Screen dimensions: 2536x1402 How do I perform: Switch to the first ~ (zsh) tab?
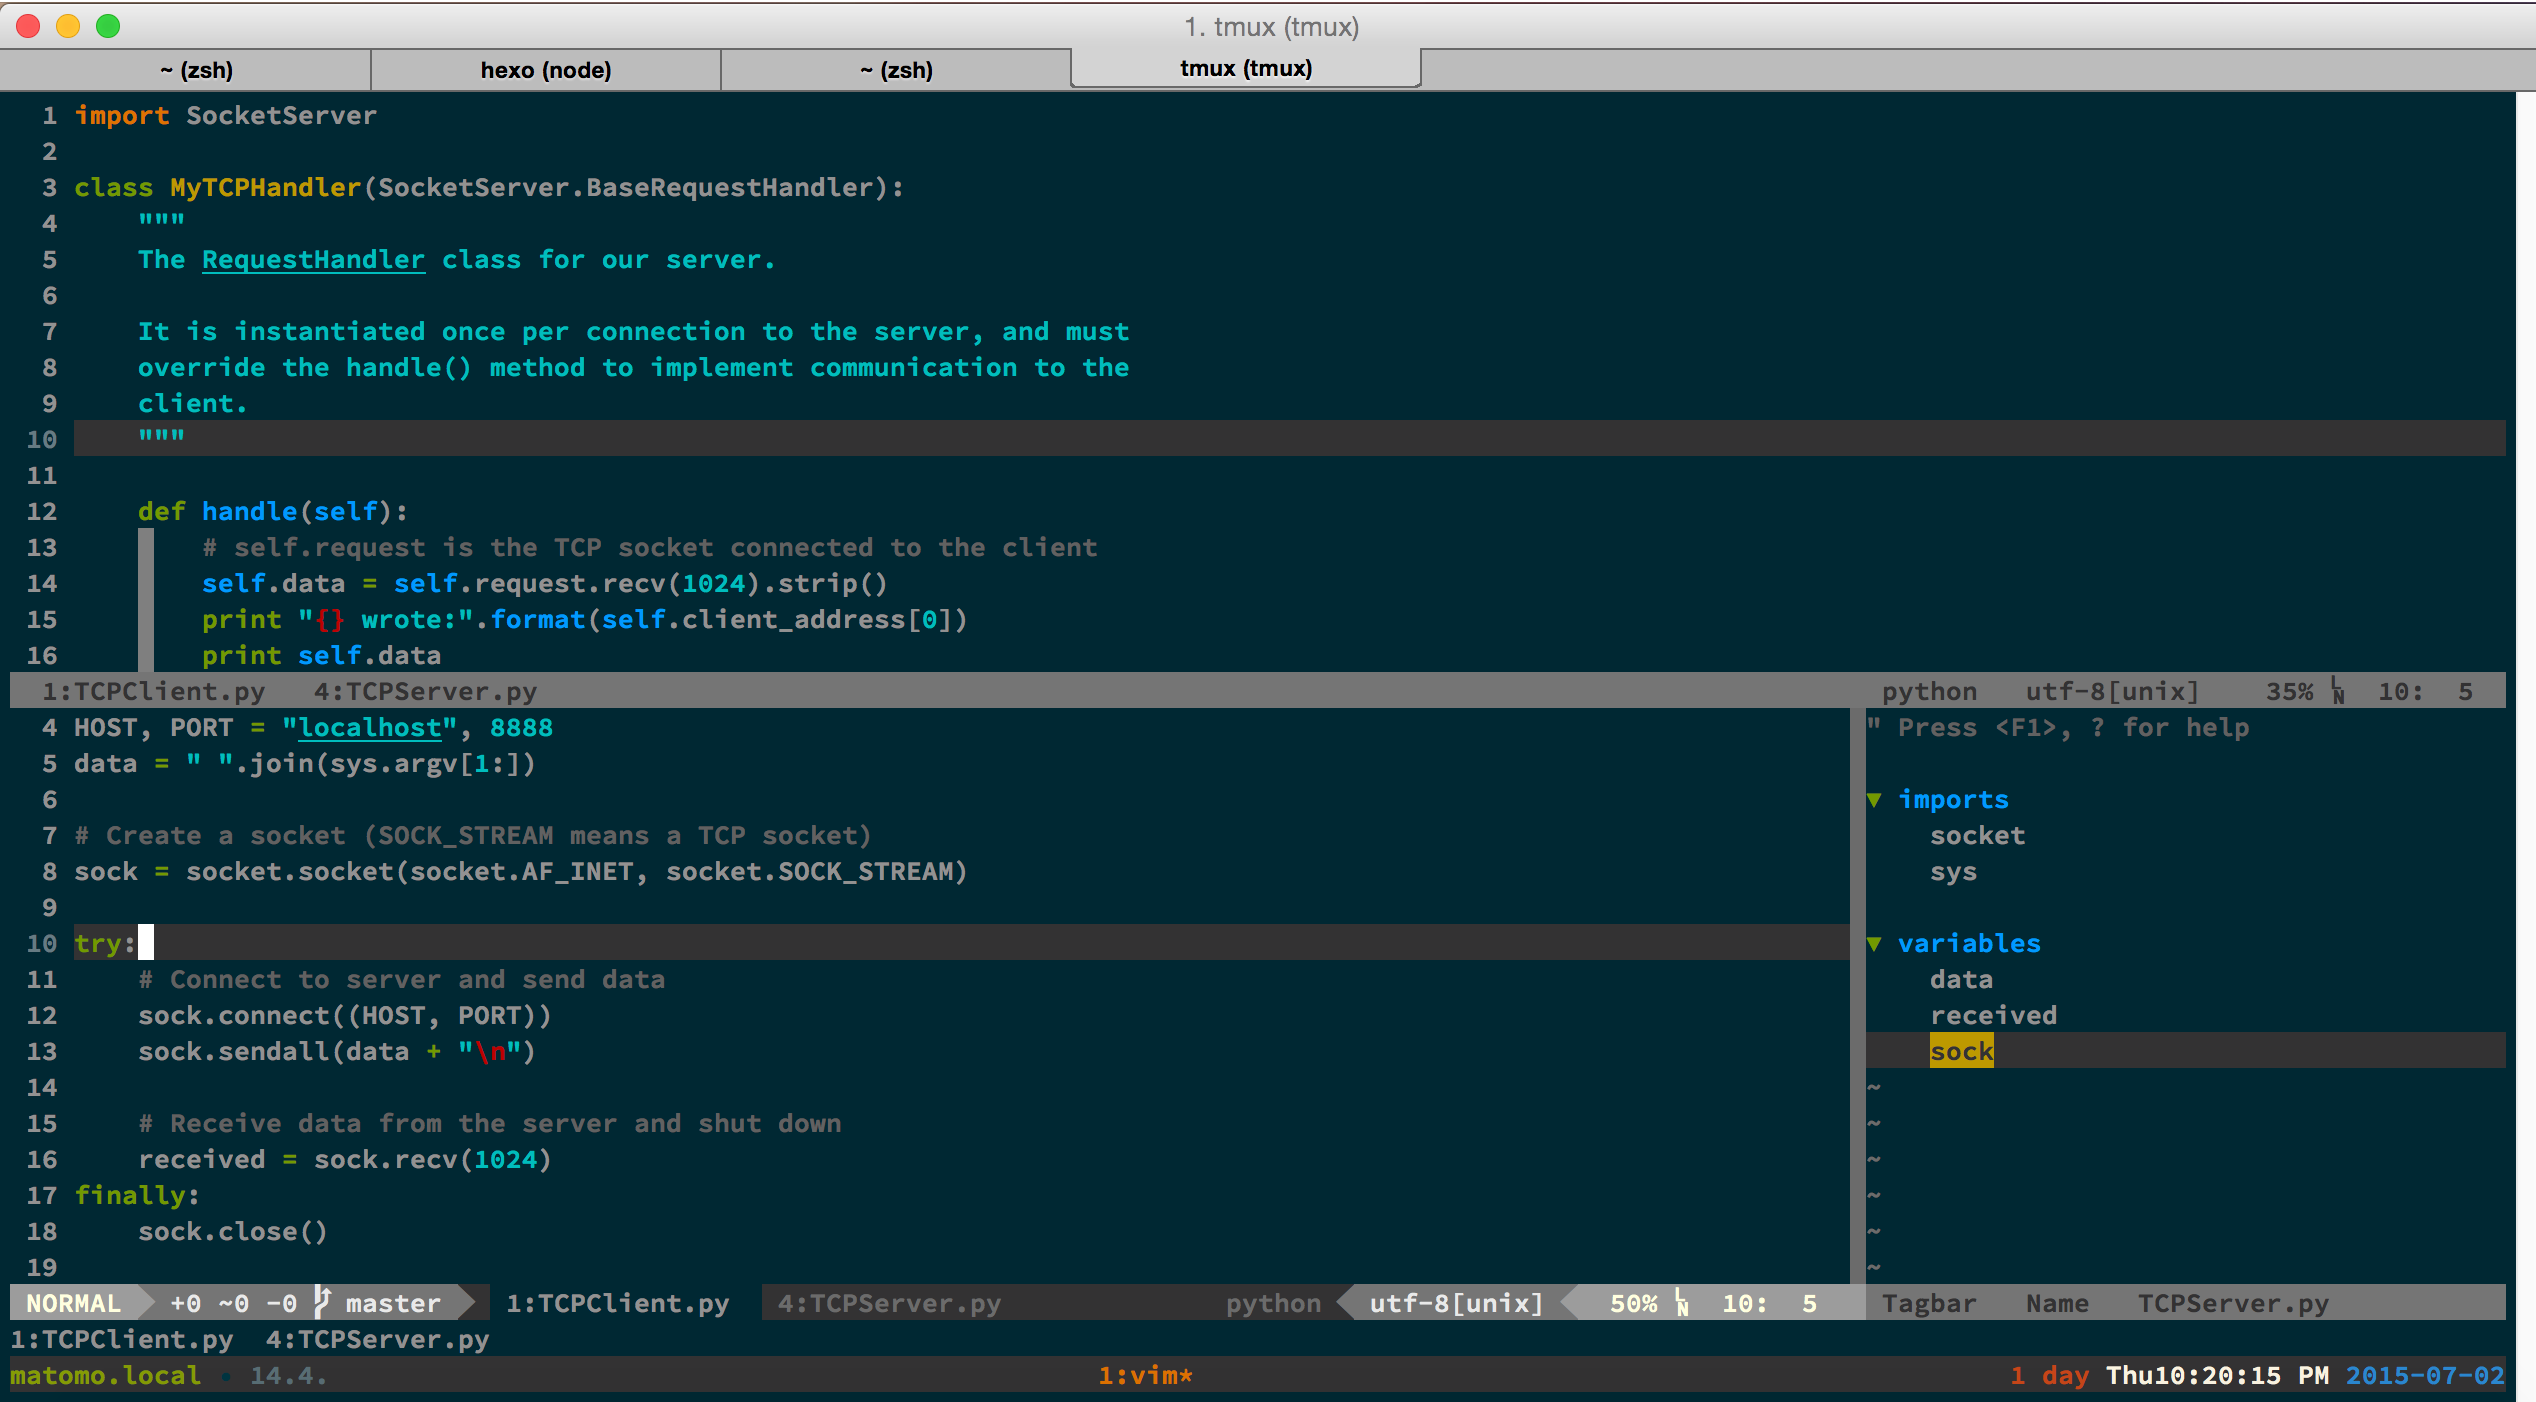click(x=196, y=70)
